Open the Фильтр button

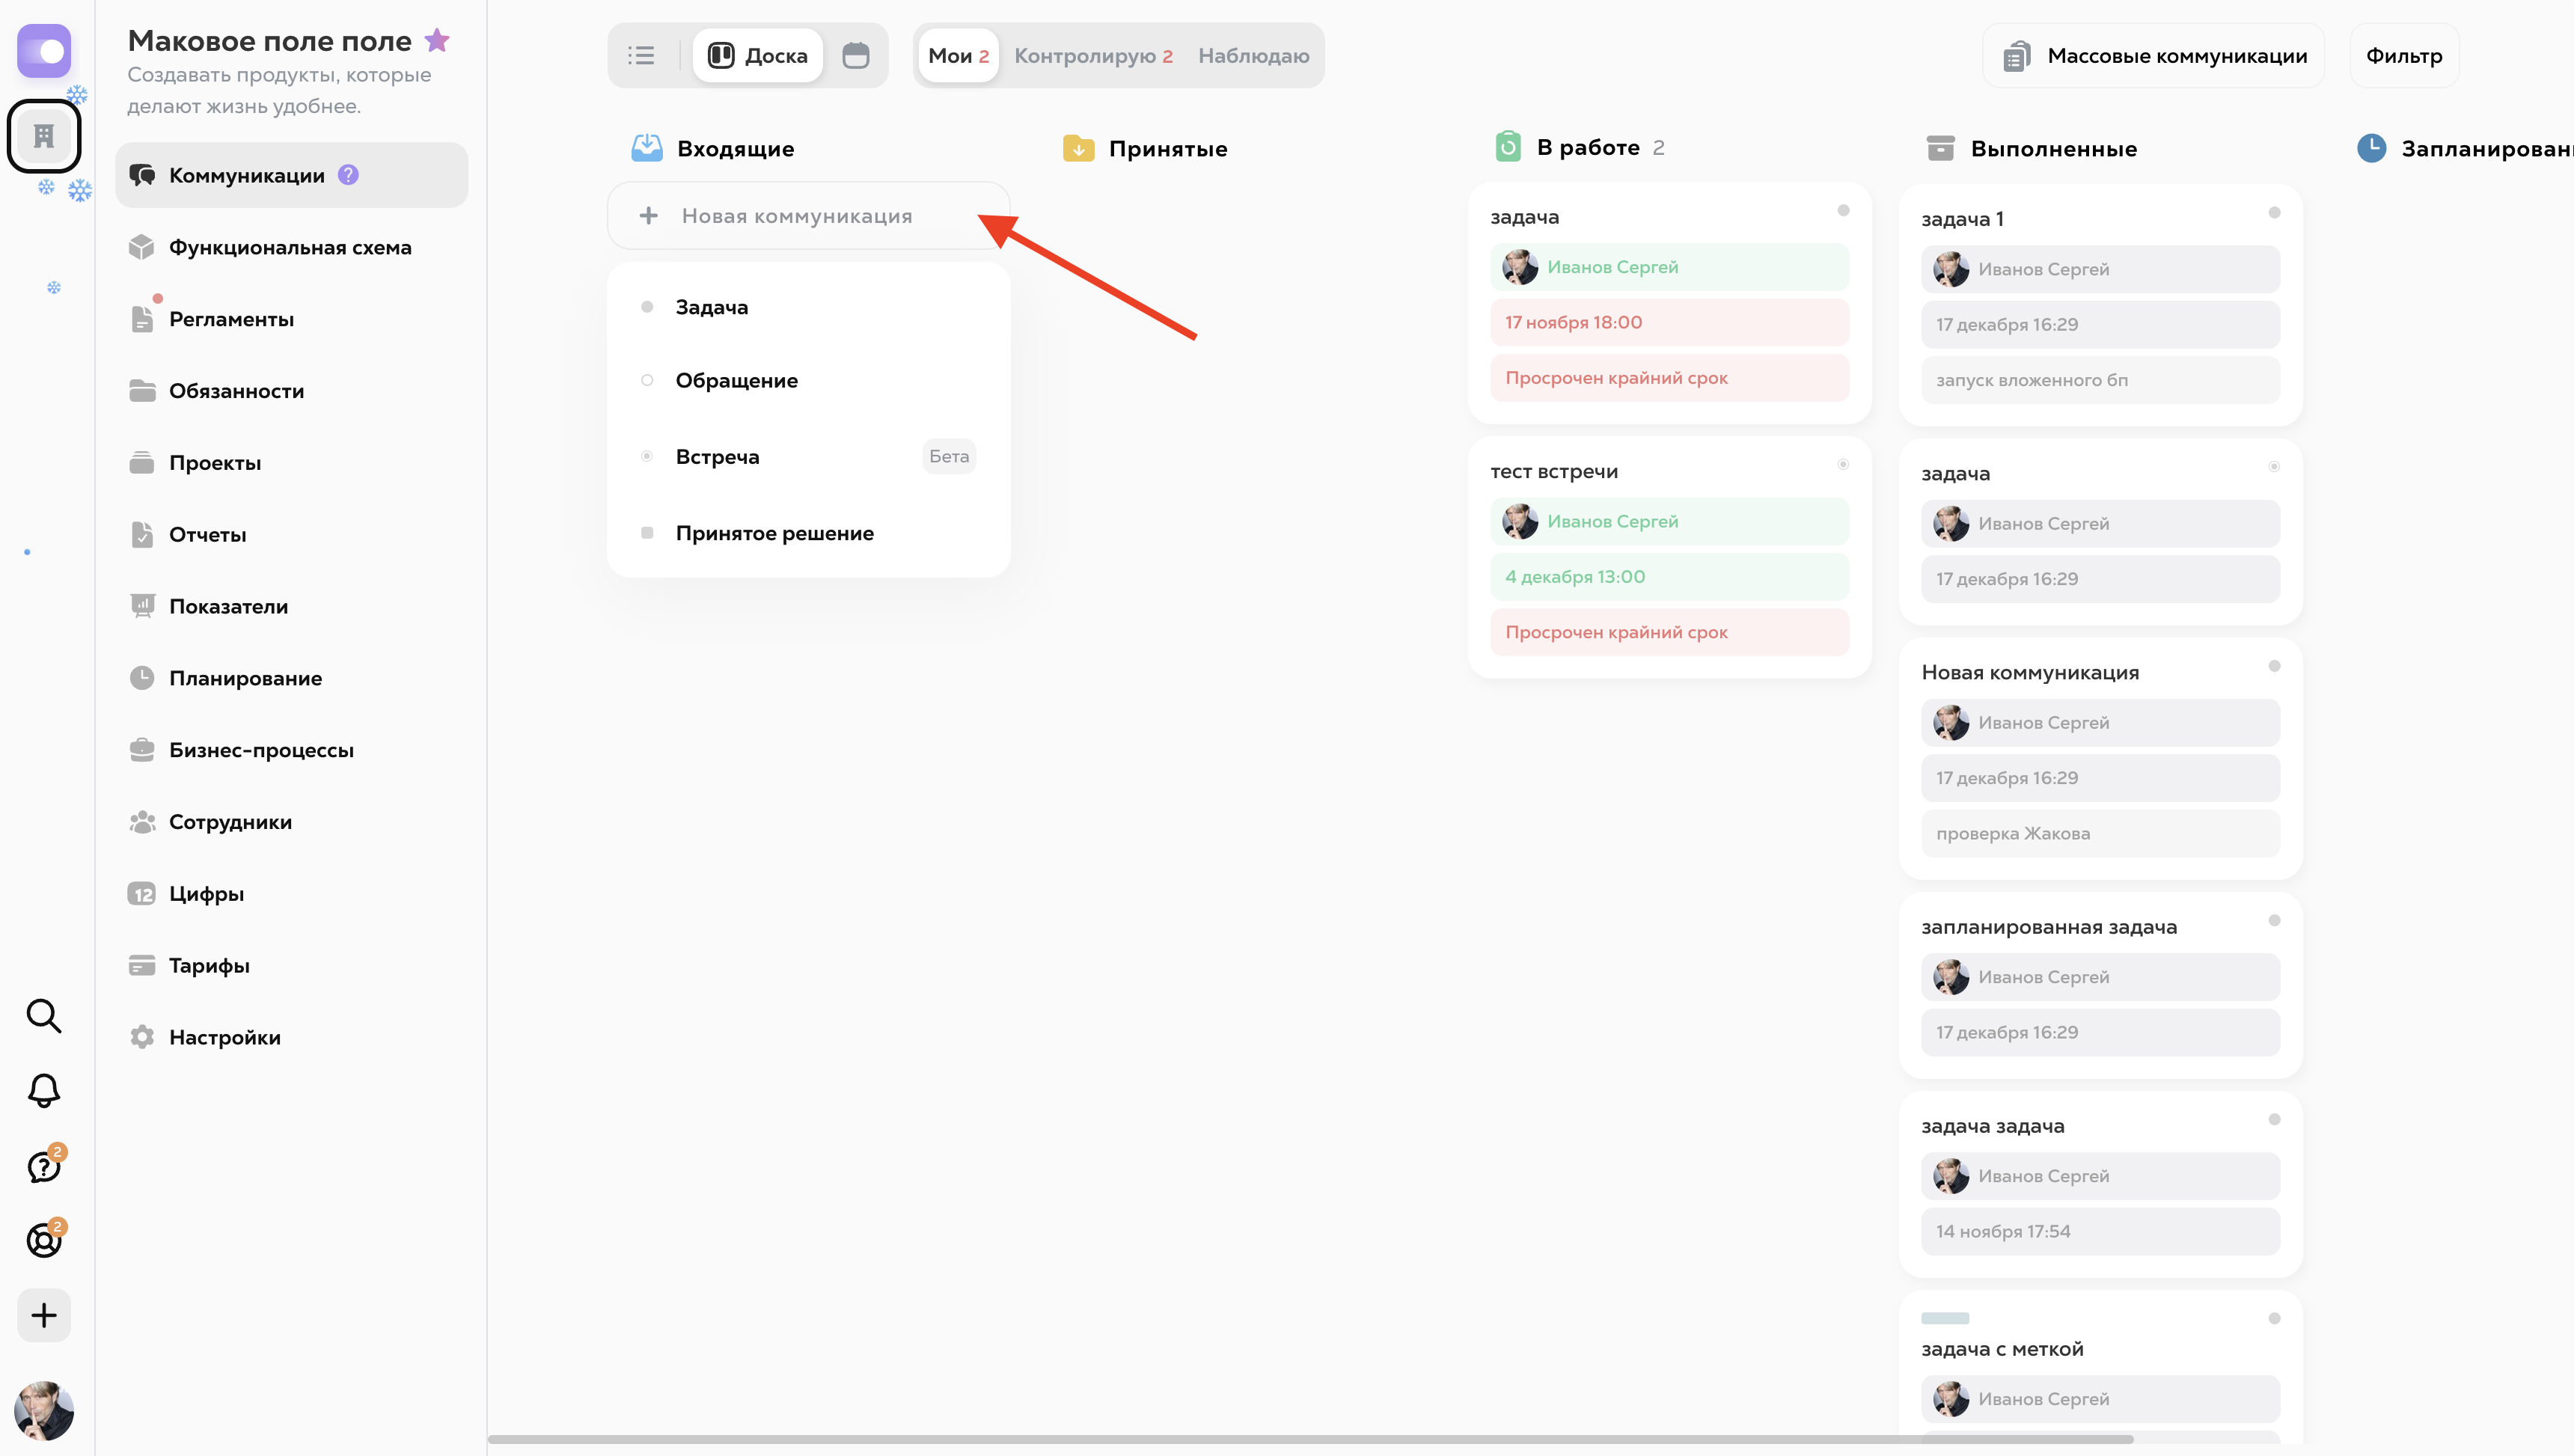tap(2403, 56)
